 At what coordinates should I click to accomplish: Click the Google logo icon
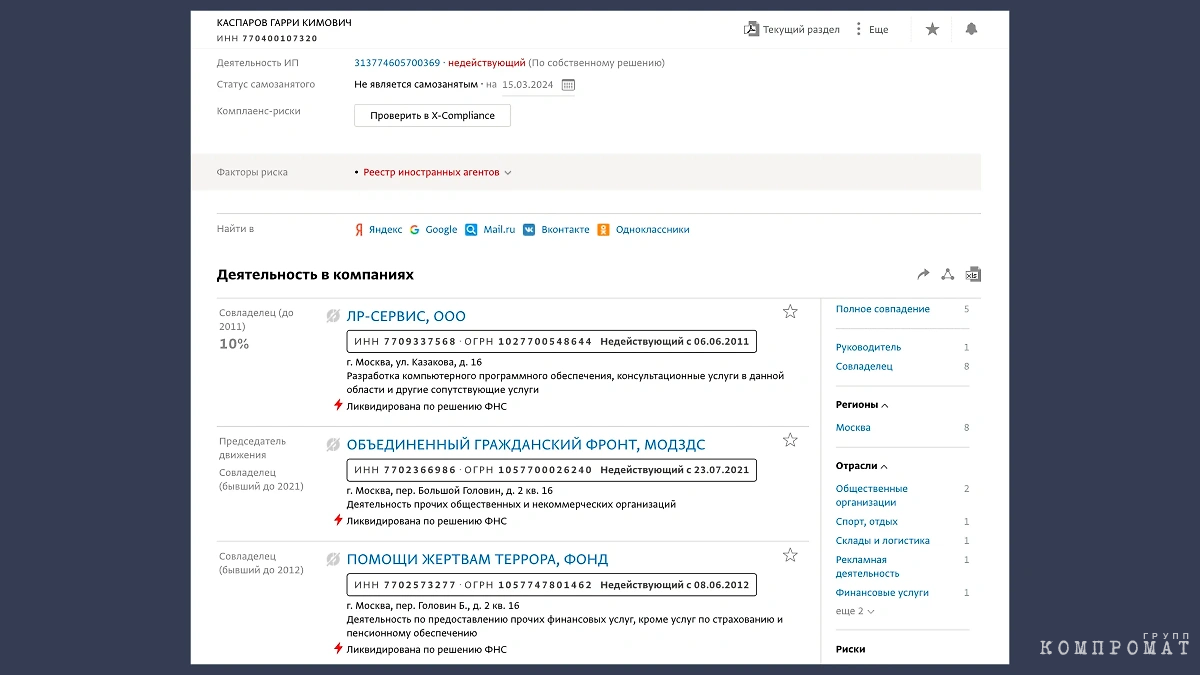(x=414, y=230)
